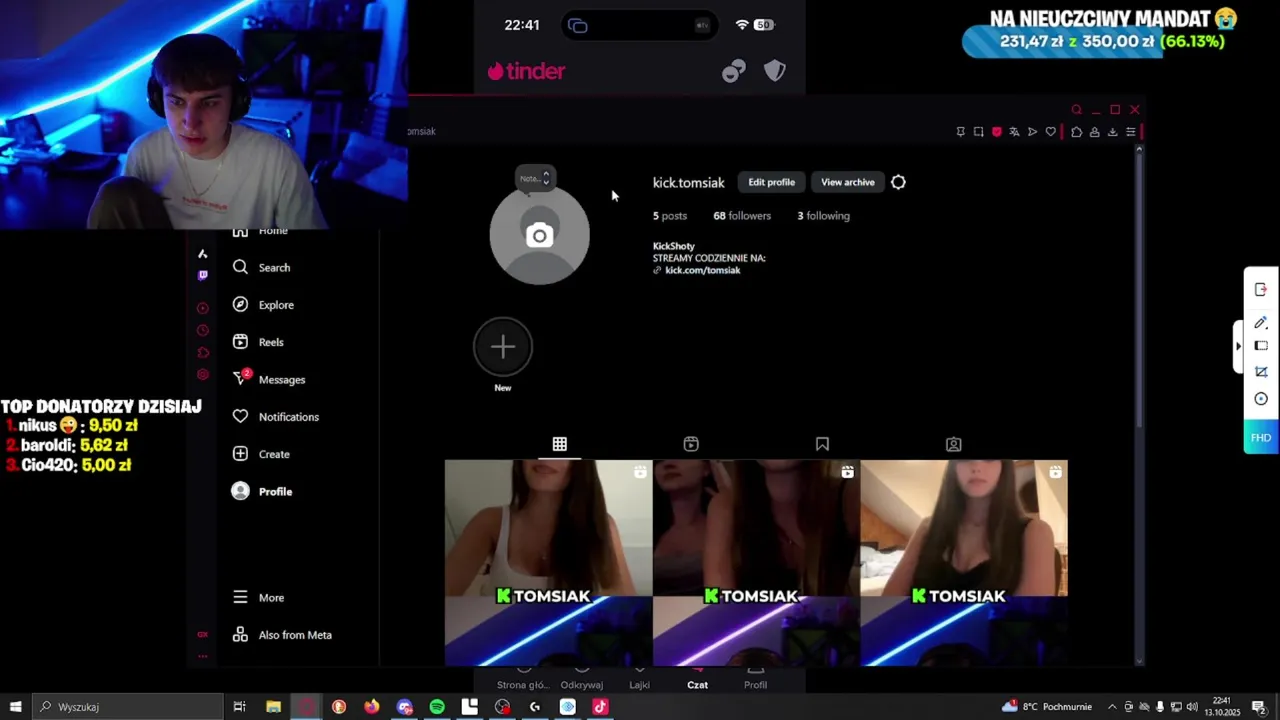
Task: Open the Notifications panel
Action: click(x=276, y=417)
